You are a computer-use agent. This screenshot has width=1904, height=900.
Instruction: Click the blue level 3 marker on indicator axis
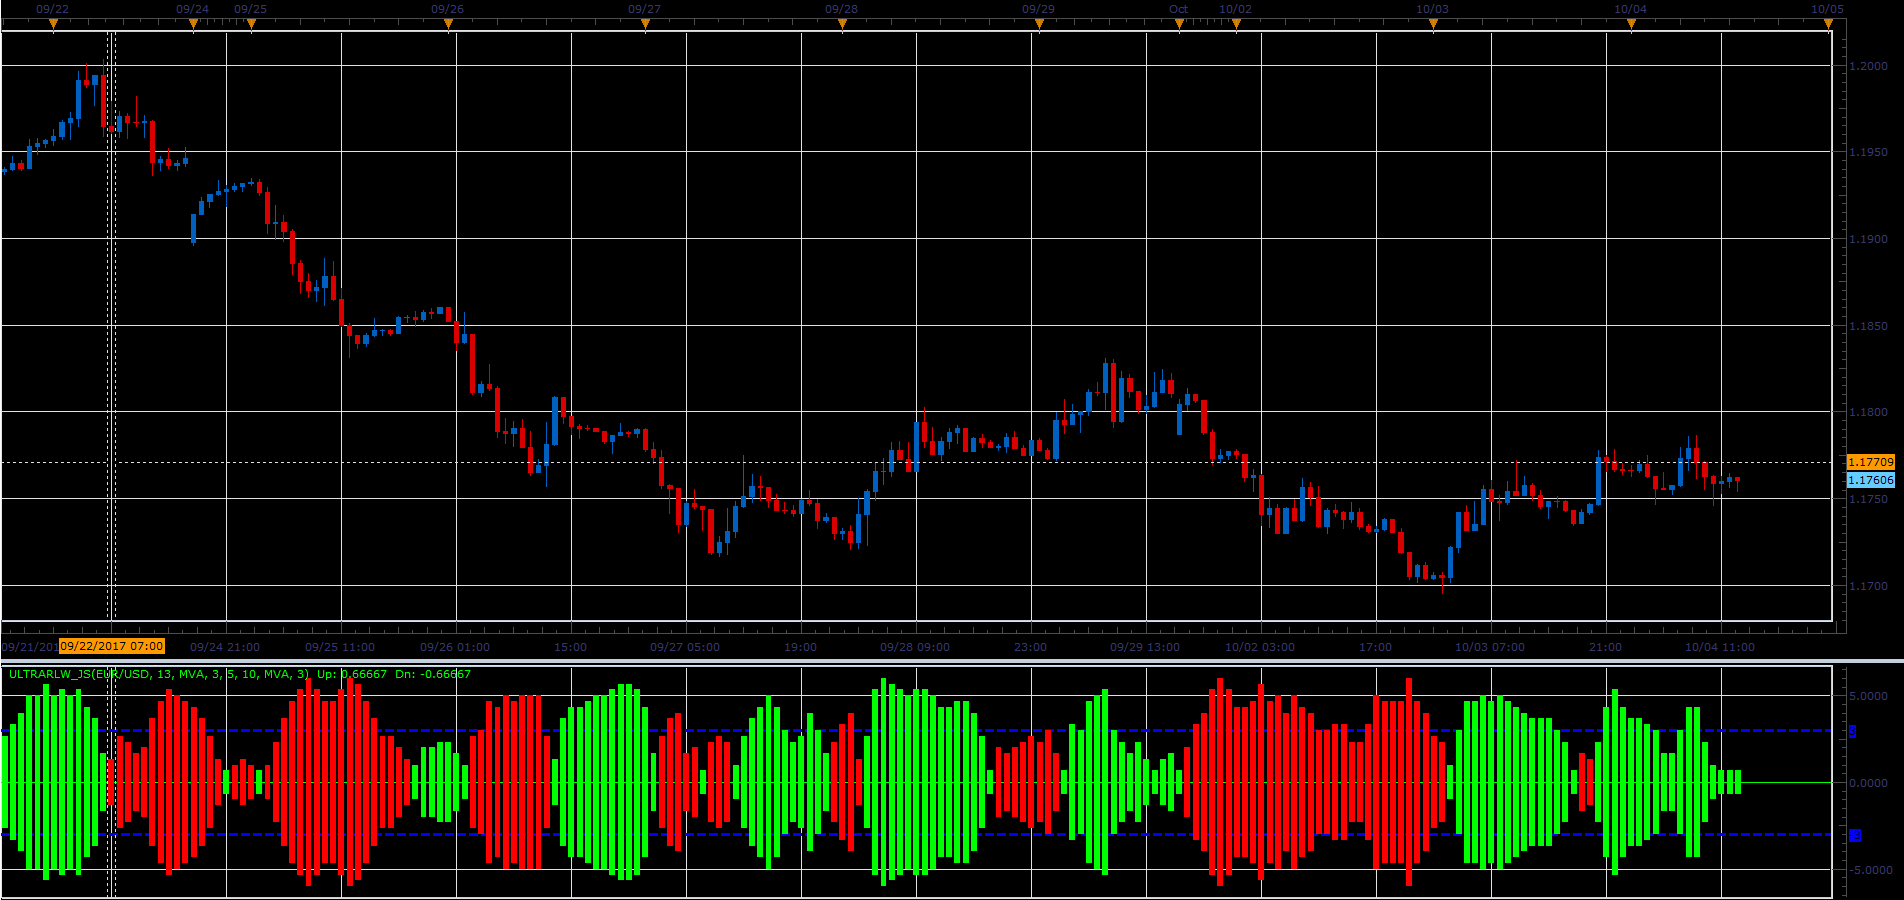point(1852,731)
